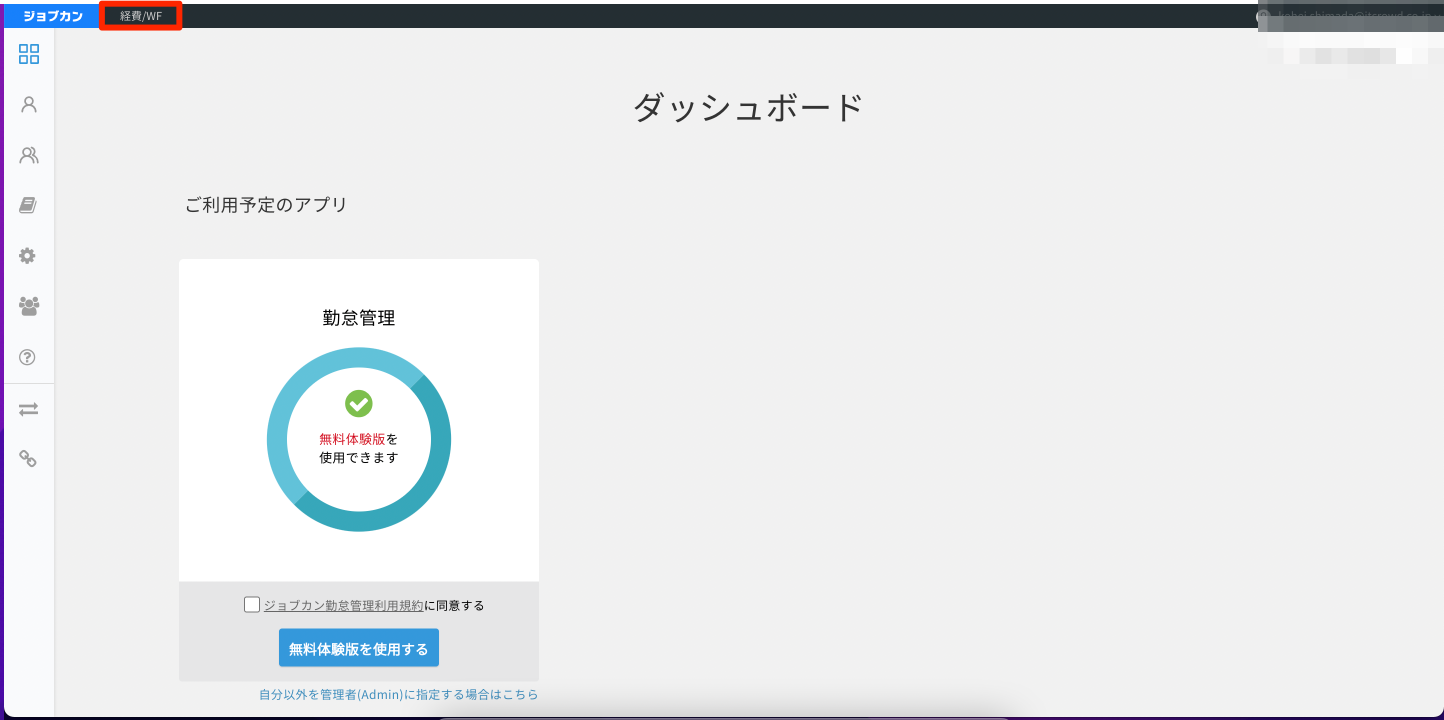Open the two-person users sidebar icon
The width and height of the screenshot is (1444, 720).
[29, 155]
